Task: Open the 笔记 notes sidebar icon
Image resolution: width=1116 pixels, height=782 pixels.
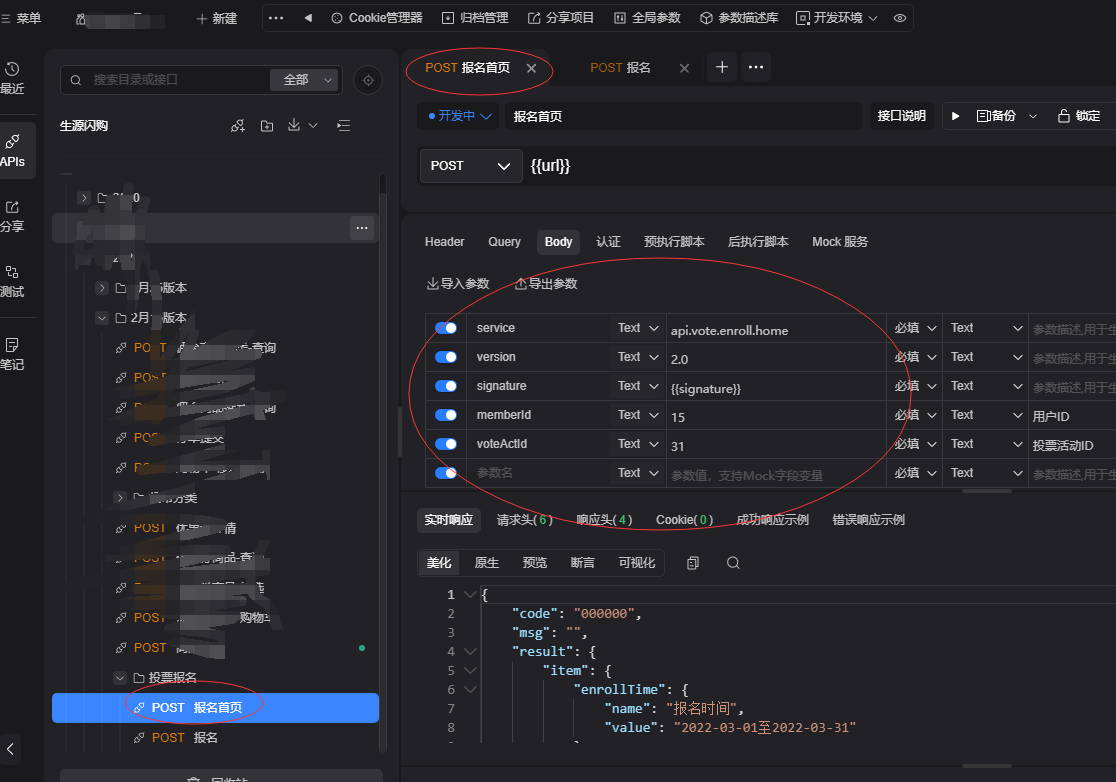Action: [12, 354]
